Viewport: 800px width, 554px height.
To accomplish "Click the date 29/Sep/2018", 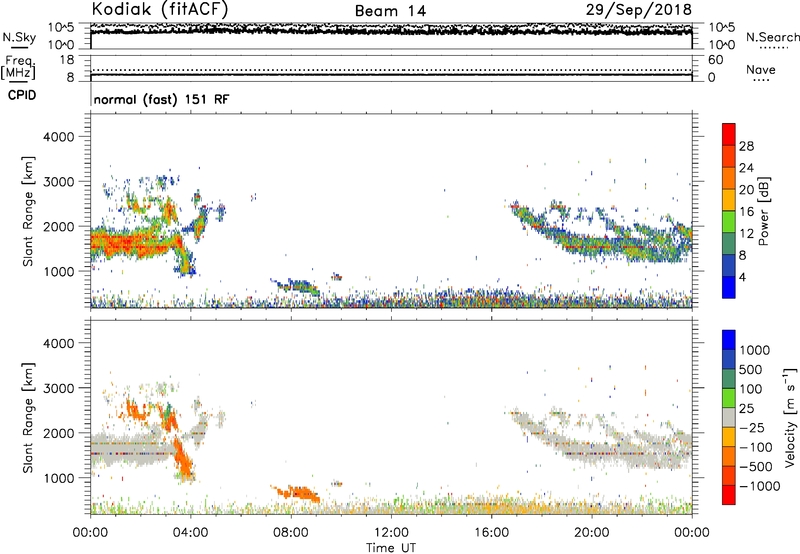I will [x=639, y=9].
